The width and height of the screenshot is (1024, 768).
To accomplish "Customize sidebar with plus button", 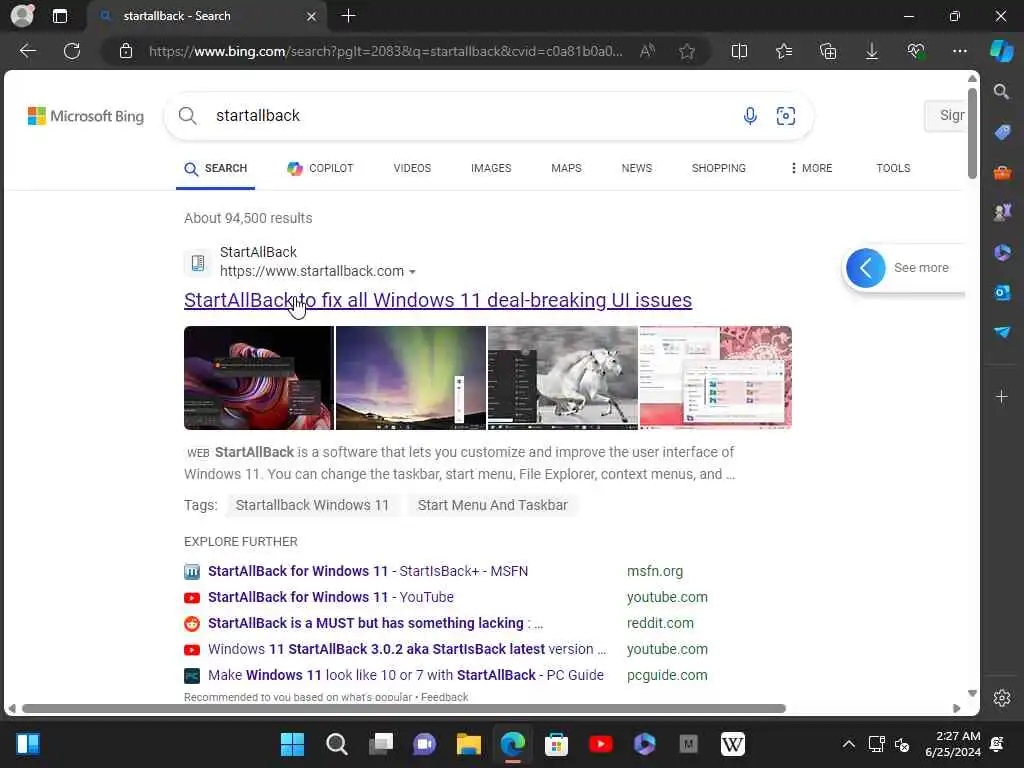I will 1001,396.
